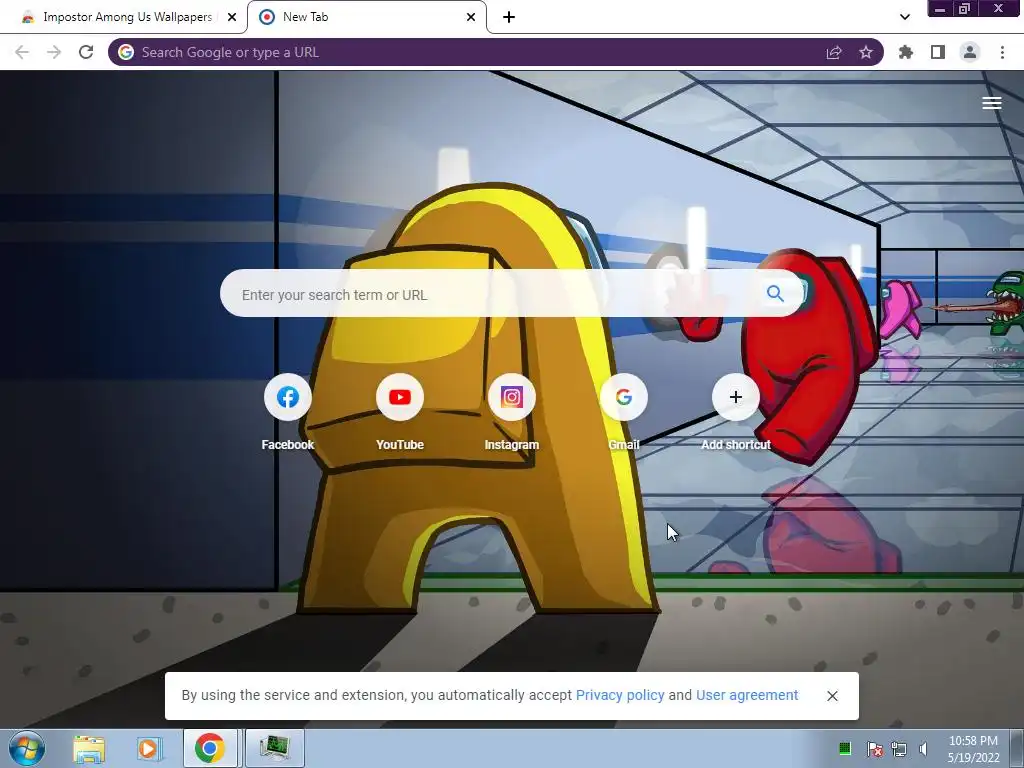The image size is (1024, 768).
Task: Open the Facebook shortcut icon
Action: [287, 397]
